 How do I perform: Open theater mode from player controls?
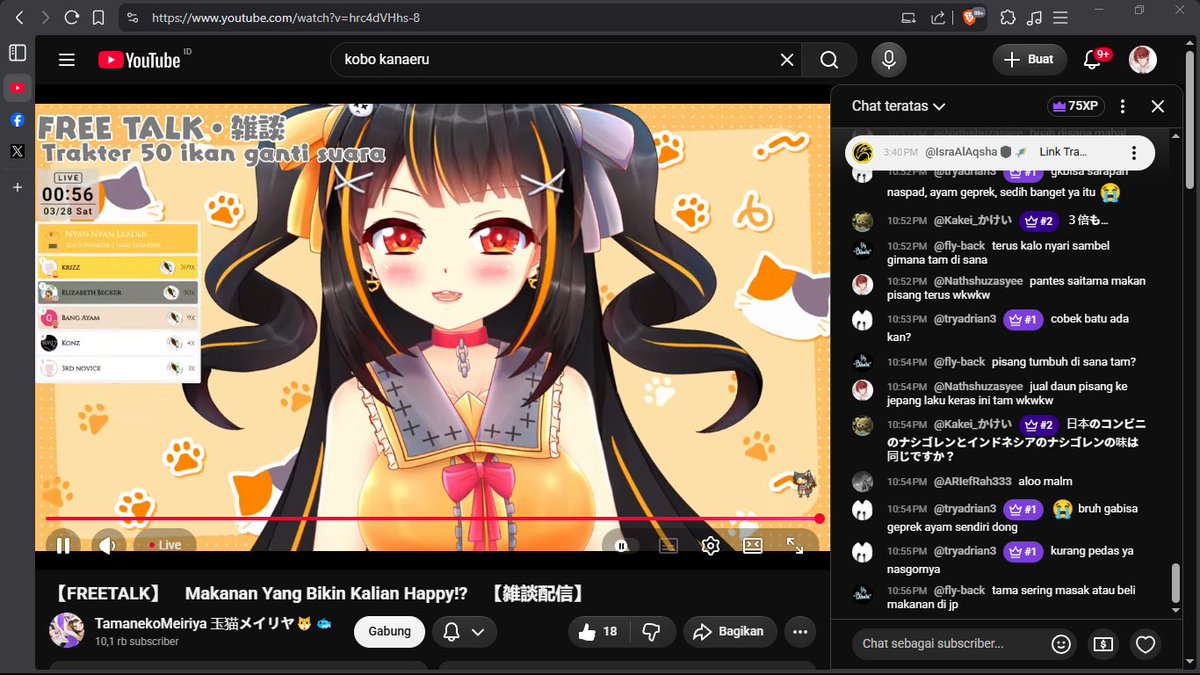[x=753, y=545]
